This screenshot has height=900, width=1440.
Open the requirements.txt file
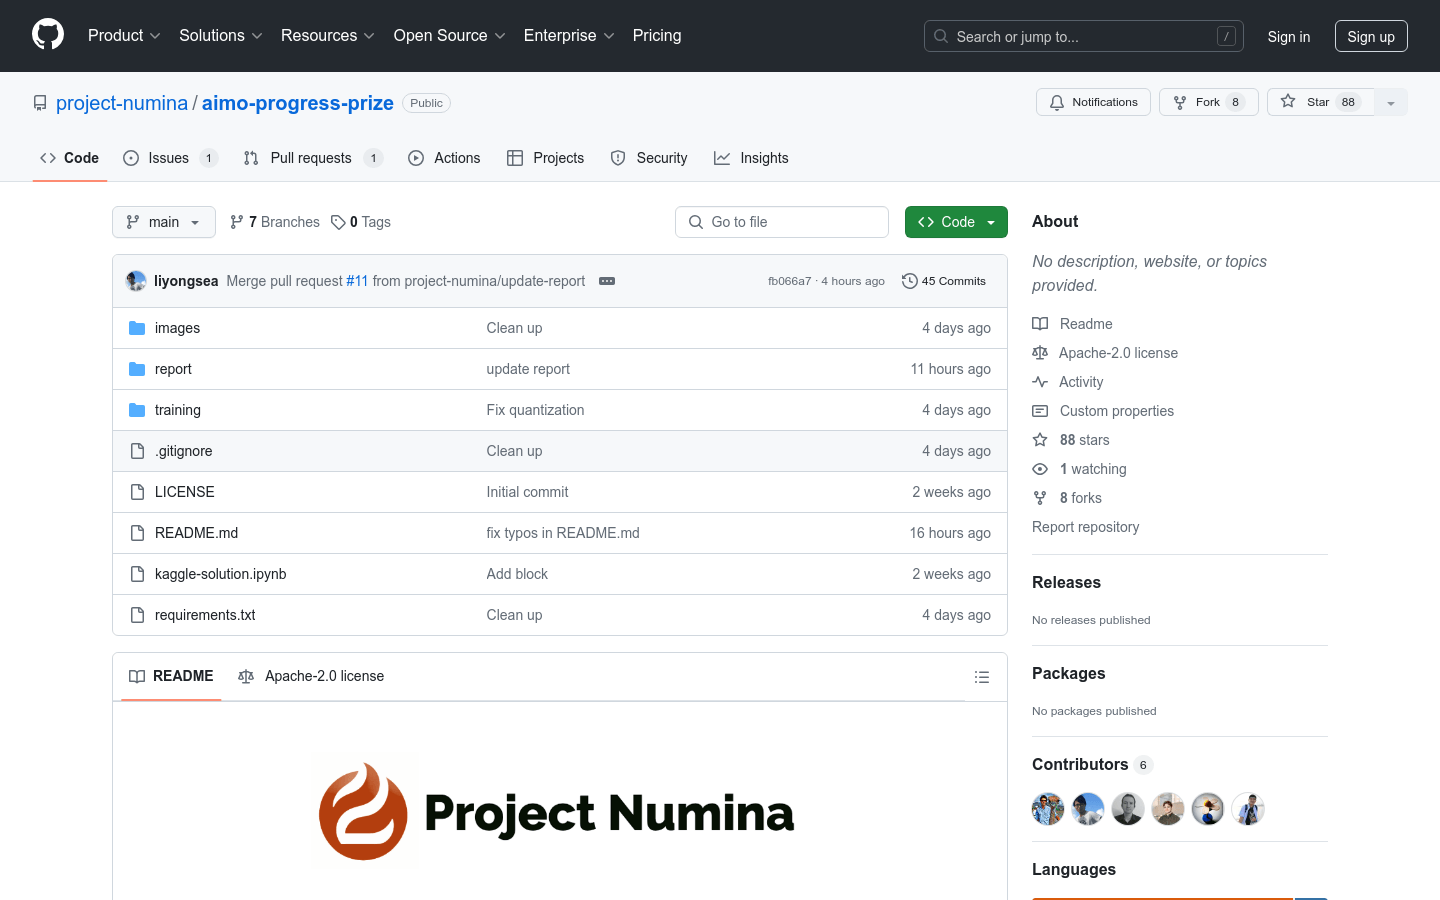pyautogui.click(x=205, y=615)
